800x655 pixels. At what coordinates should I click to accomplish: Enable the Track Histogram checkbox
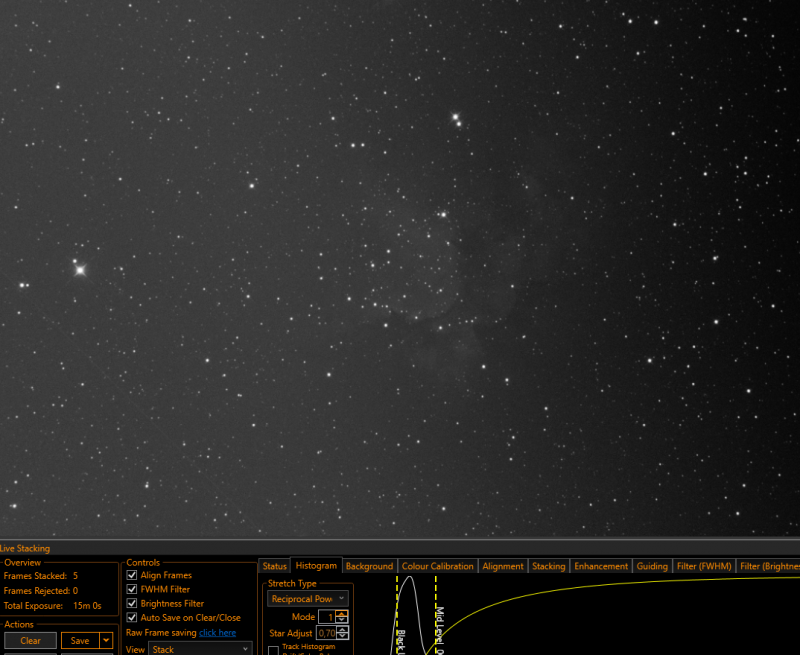[273, 651]
